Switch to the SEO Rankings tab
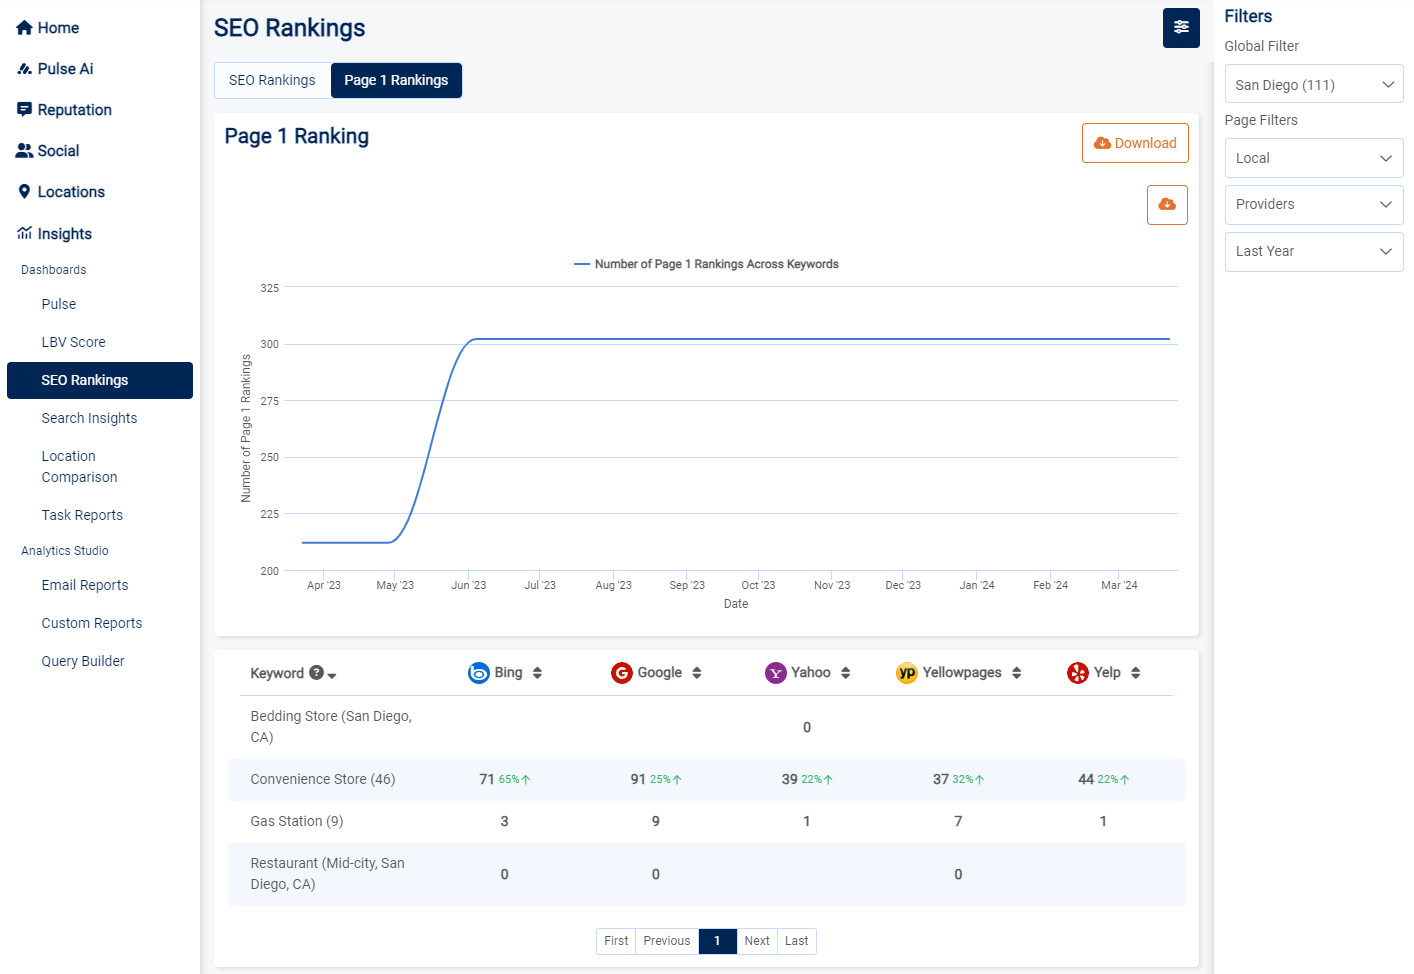This screenshot has height=974, width=1414. click(272, 81)
